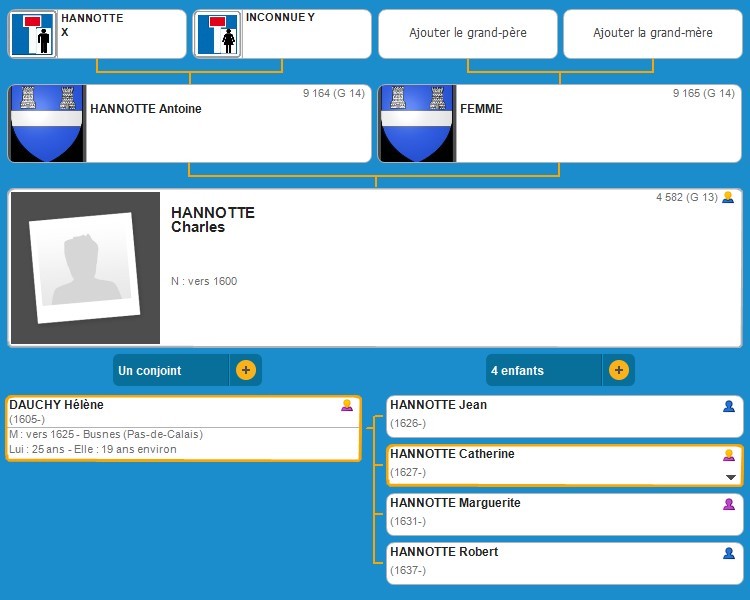Screen dimensions: 750x600
Task: Click plus icon to add a spouse
Action: click(x=246, y=370)
